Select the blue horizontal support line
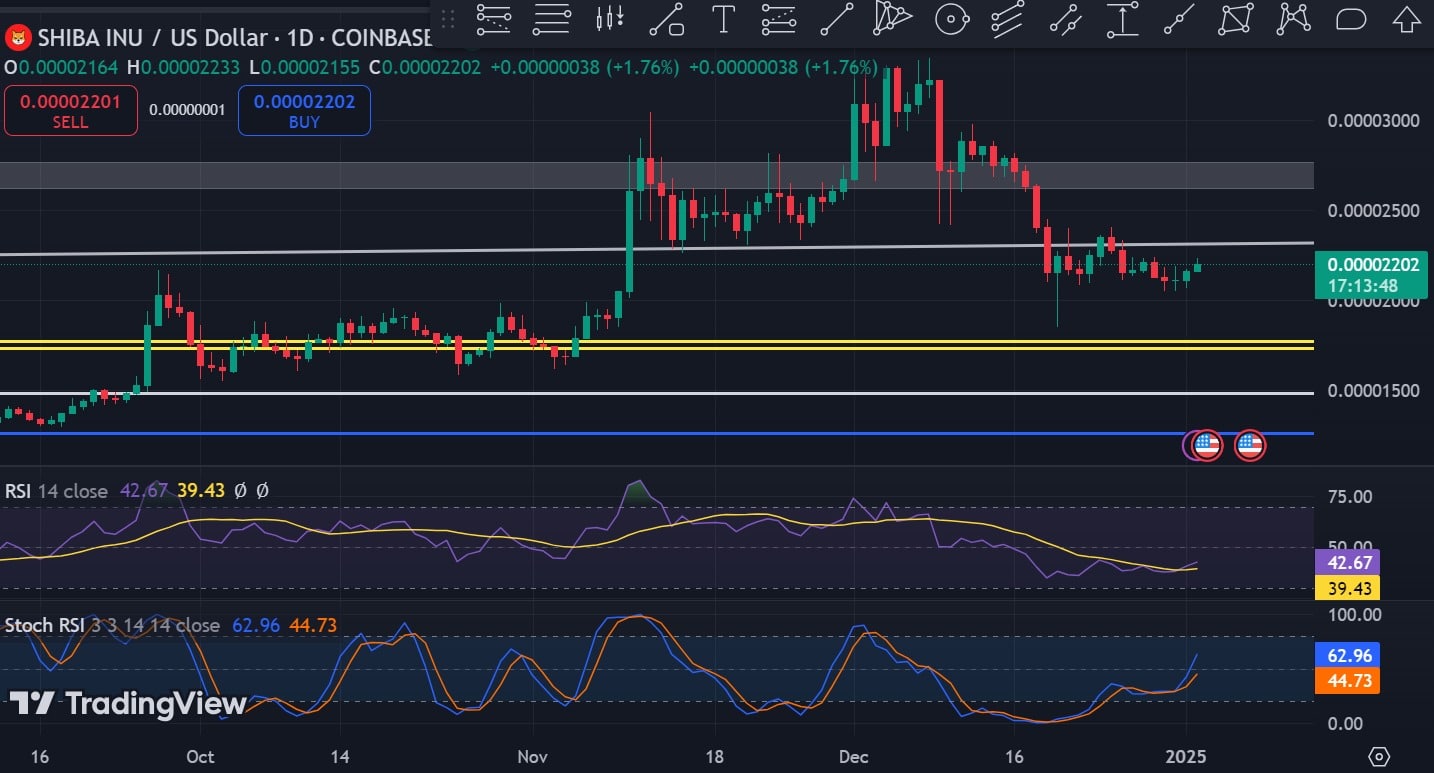Viewport: 1434px width, 773px height. point(656,434)
